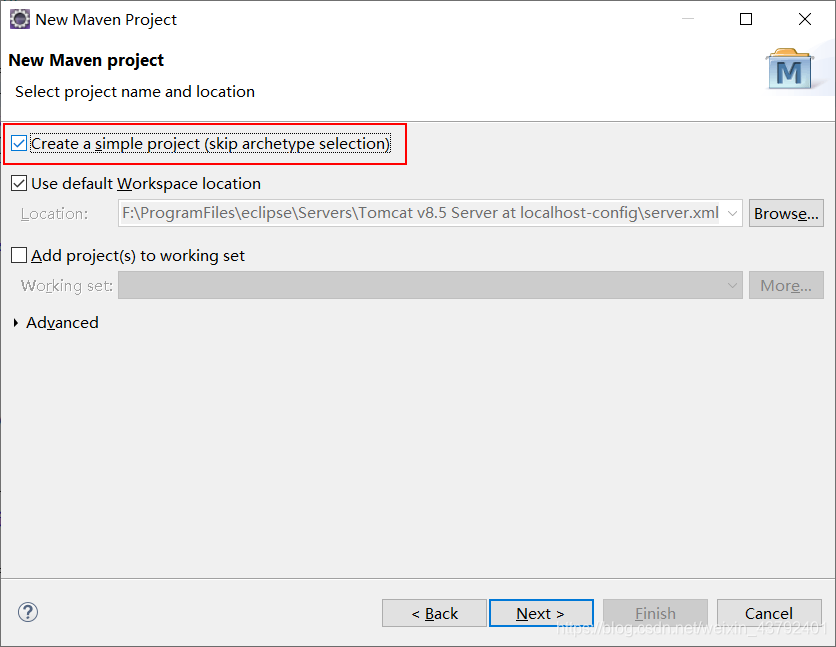
Task: Proceed by clicking Next
Action: (x=541, y=613)
